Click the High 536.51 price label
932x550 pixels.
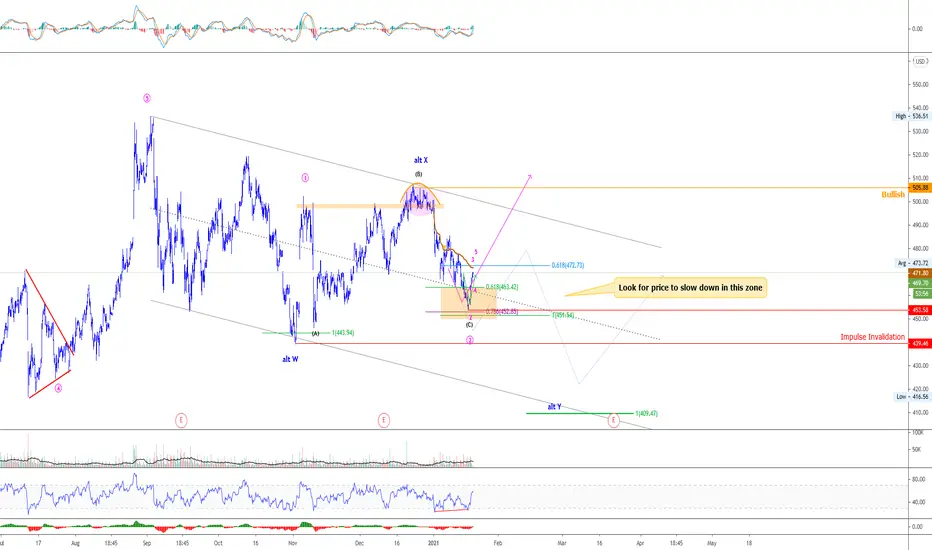(912, 116)
